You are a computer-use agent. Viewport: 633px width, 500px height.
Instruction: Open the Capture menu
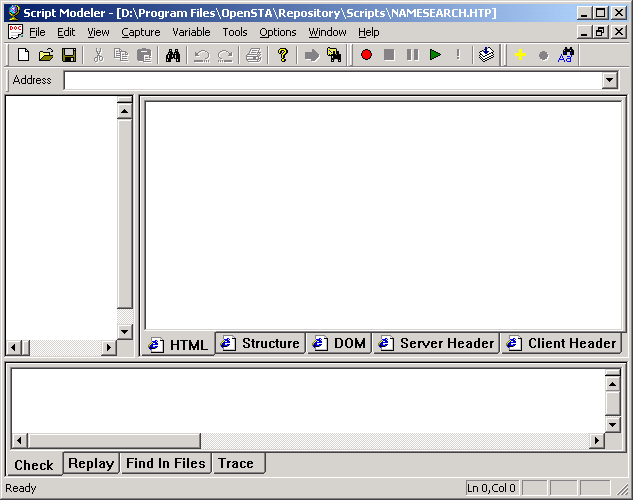140,32
